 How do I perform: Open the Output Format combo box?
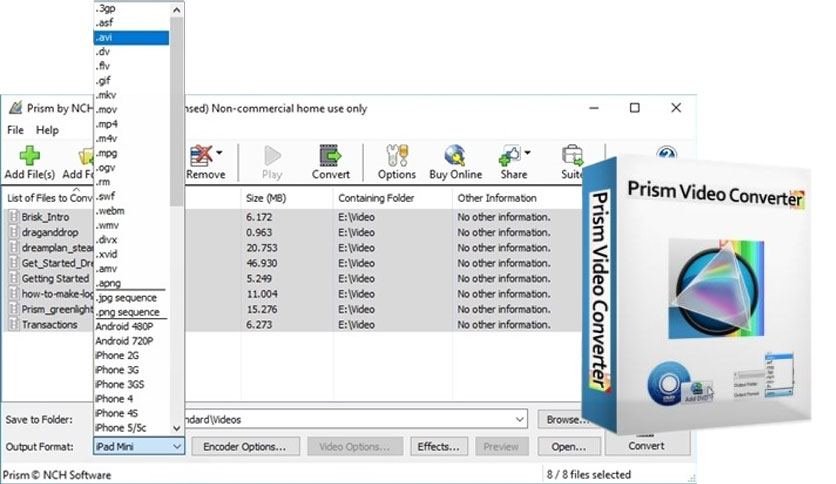(139, 446)
